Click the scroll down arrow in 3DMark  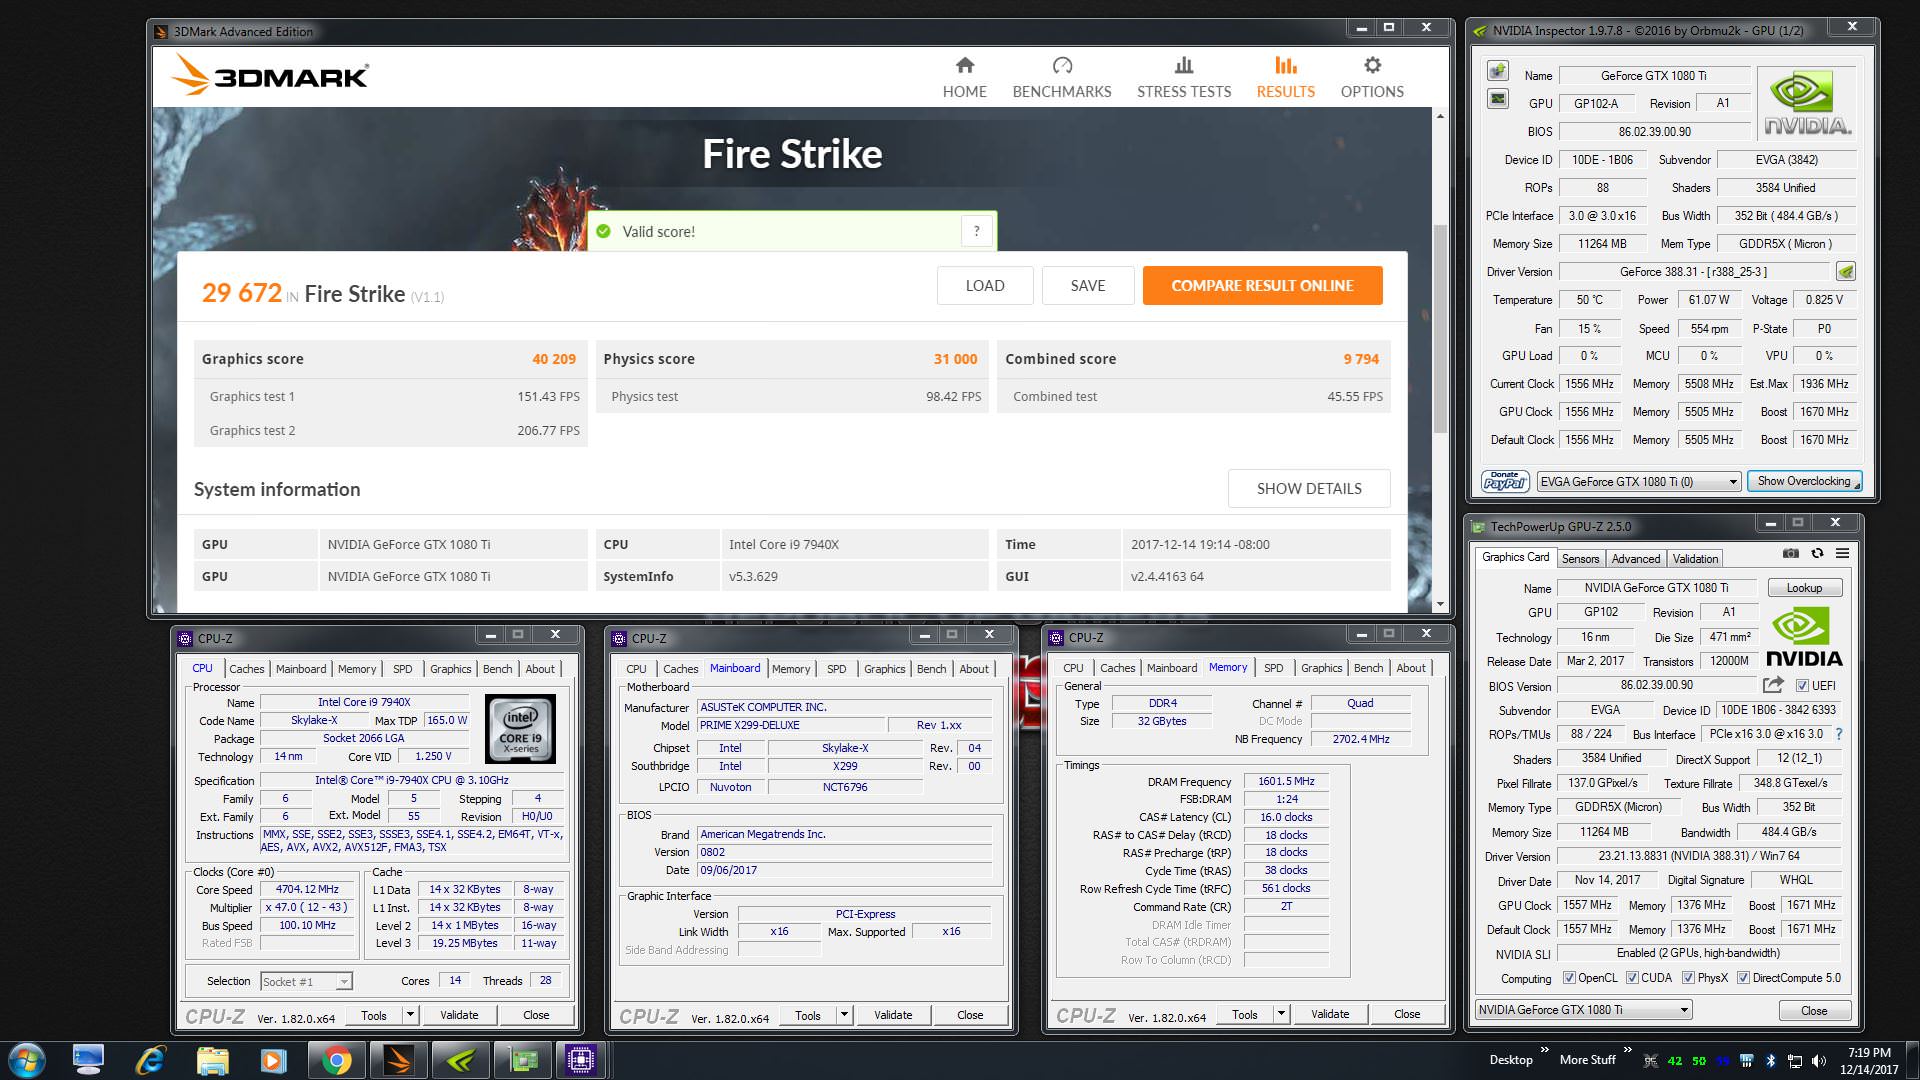(x=1440, y=604)
